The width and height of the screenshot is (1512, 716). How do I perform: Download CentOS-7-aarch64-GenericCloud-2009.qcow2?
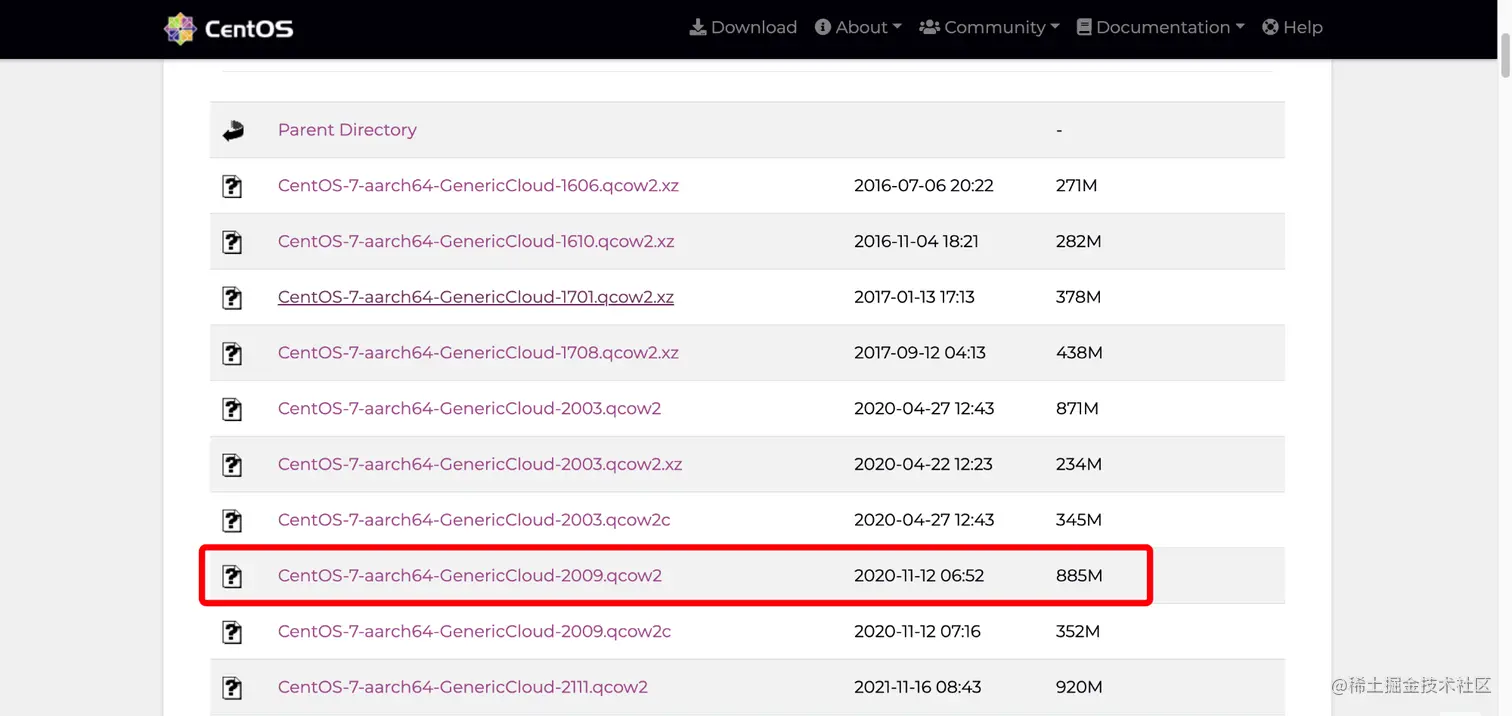click(x=470, y=576)
